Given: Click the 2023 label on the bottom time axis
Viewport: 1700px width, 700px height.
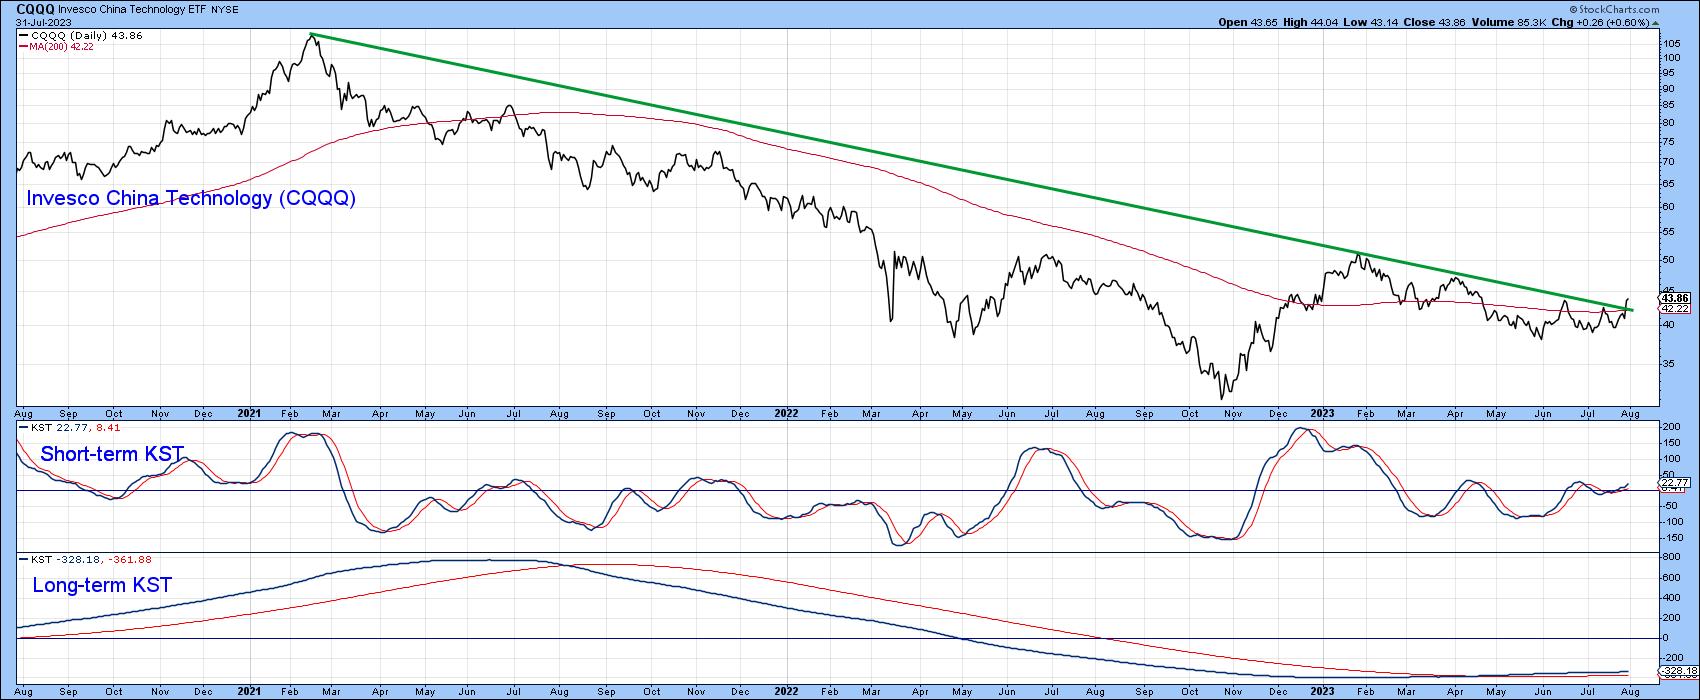Looking at the screenshot, I should 1322,690.
